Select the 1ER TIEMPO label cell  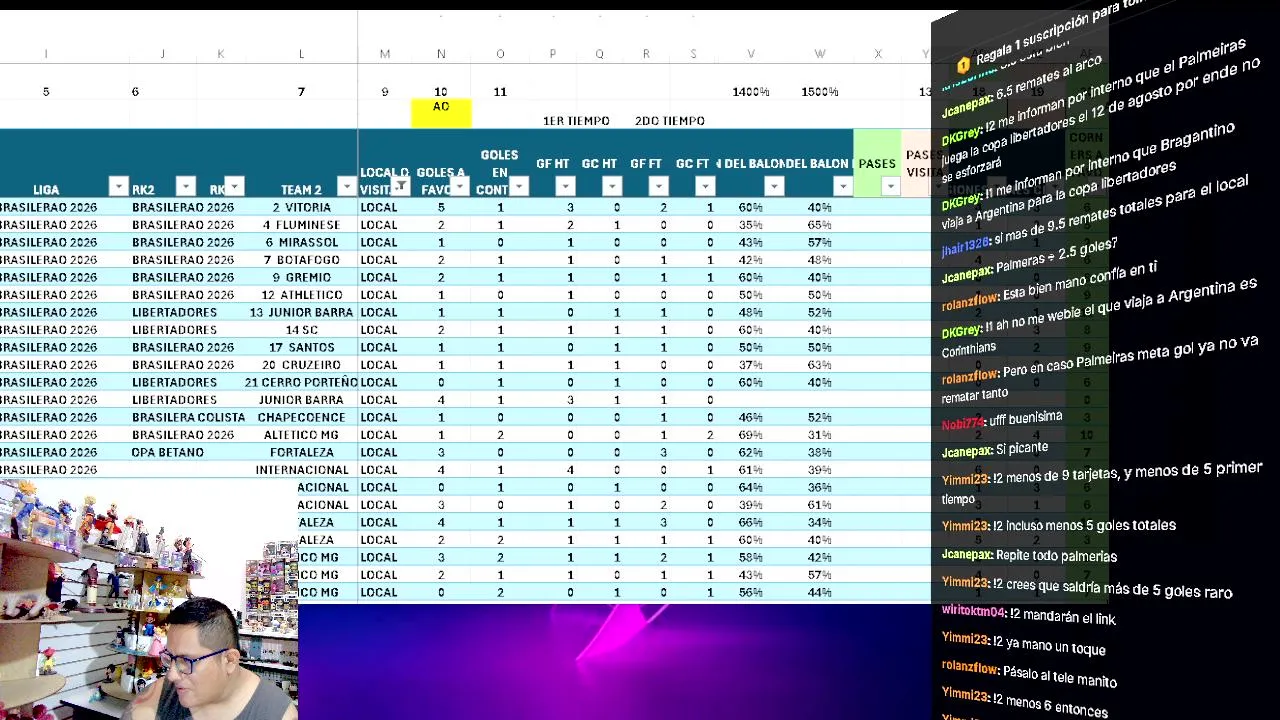click(576, 121)
